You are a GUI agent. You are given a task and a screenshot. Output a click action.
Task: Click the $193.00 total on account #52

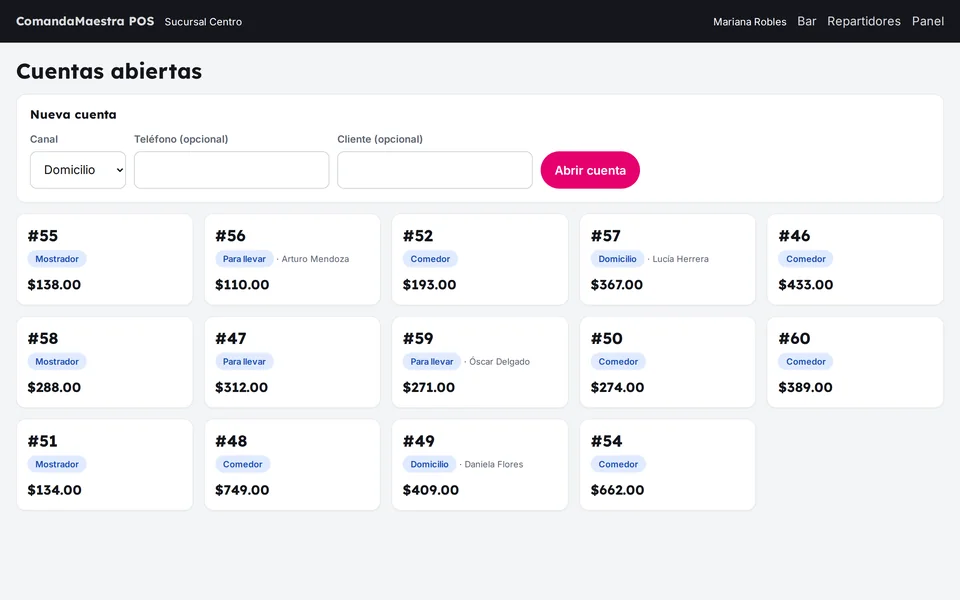click(429, 285)
